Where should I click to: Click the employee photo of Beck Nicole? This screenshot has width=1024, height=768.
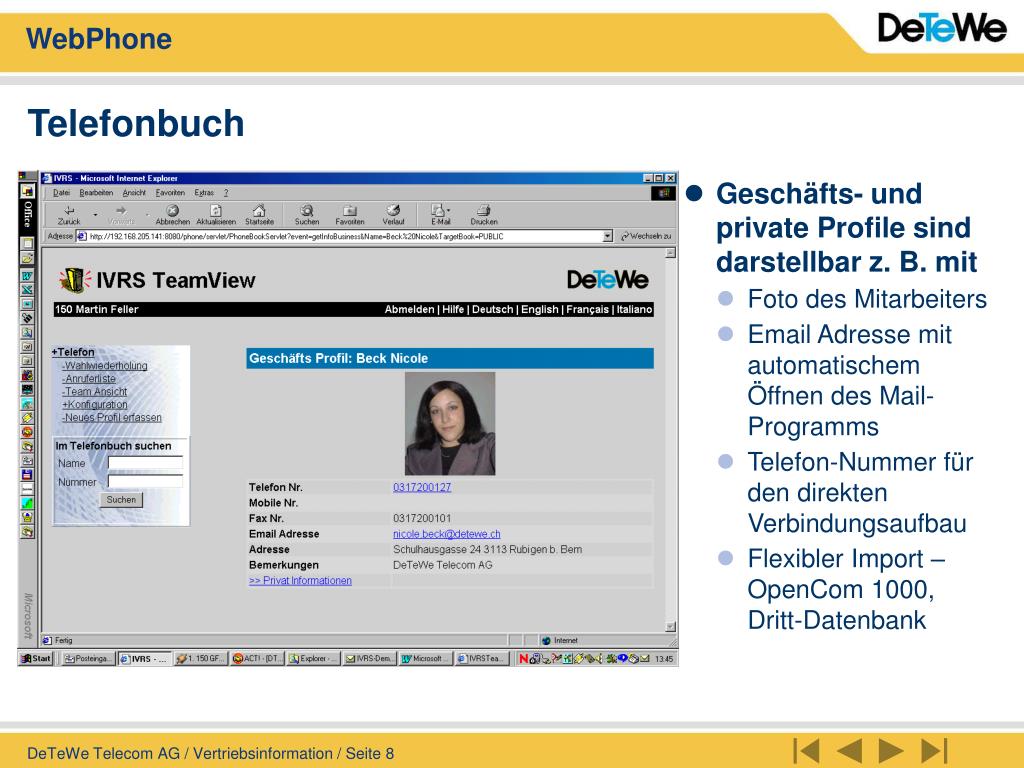point(450,423)
